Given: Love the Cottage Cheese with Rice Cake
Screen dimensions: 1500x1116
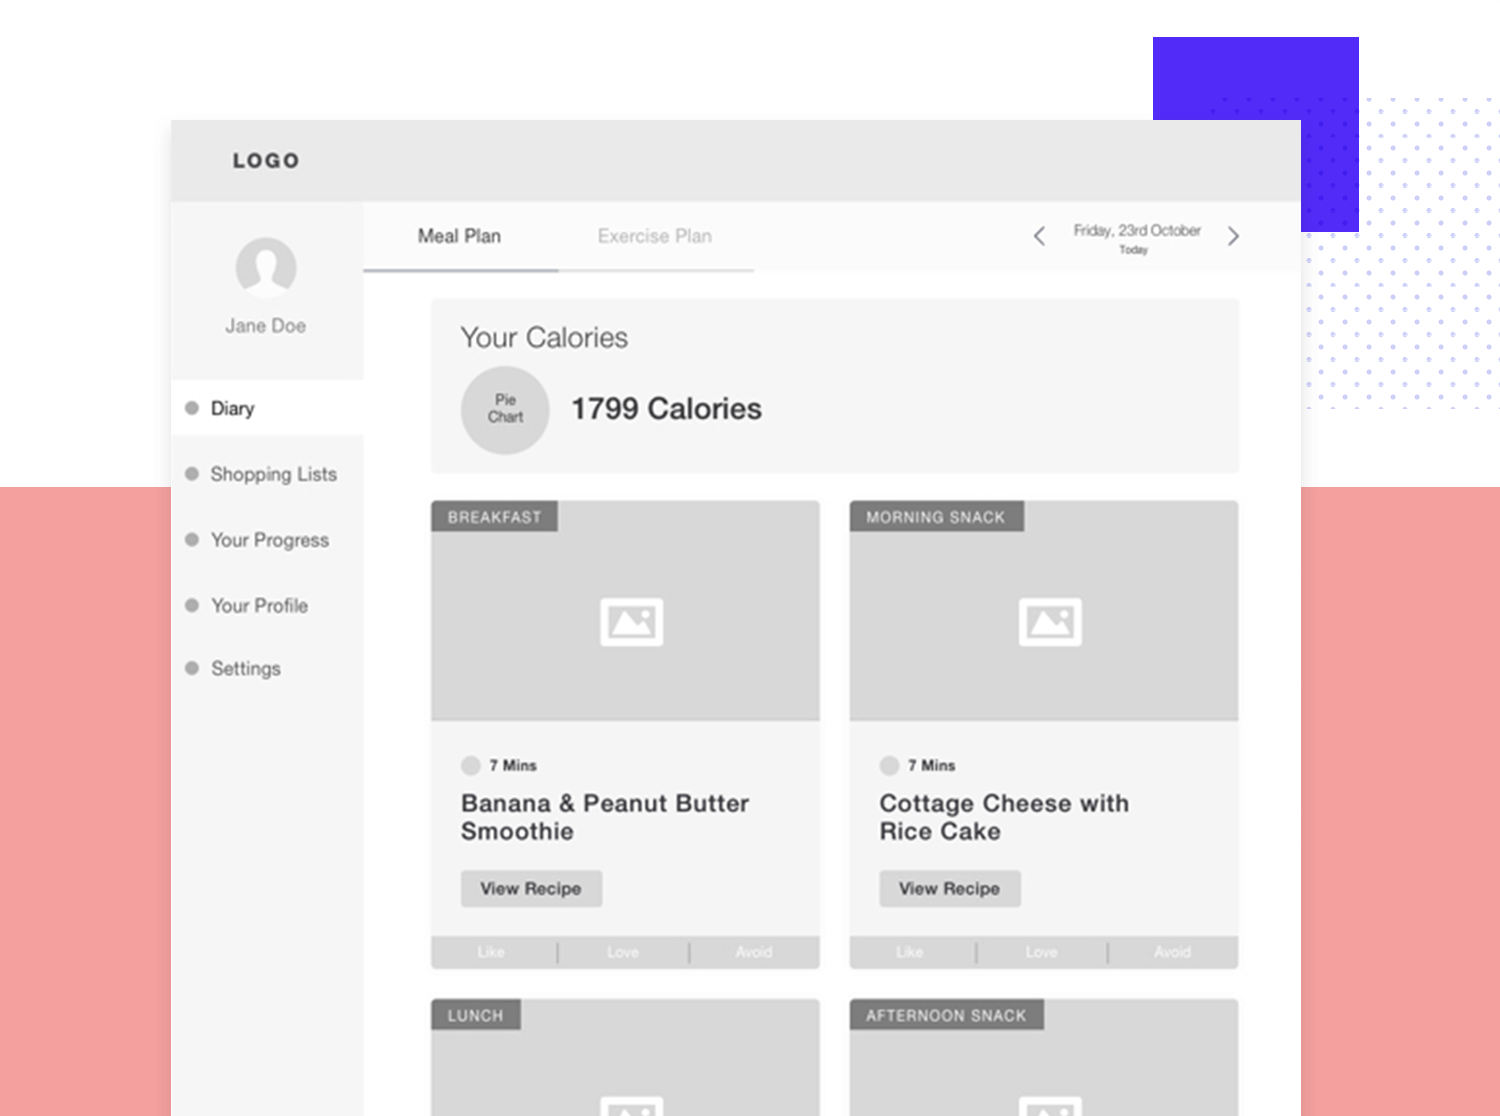Looking at the screenshot, I should click(x=1042, y=952).
